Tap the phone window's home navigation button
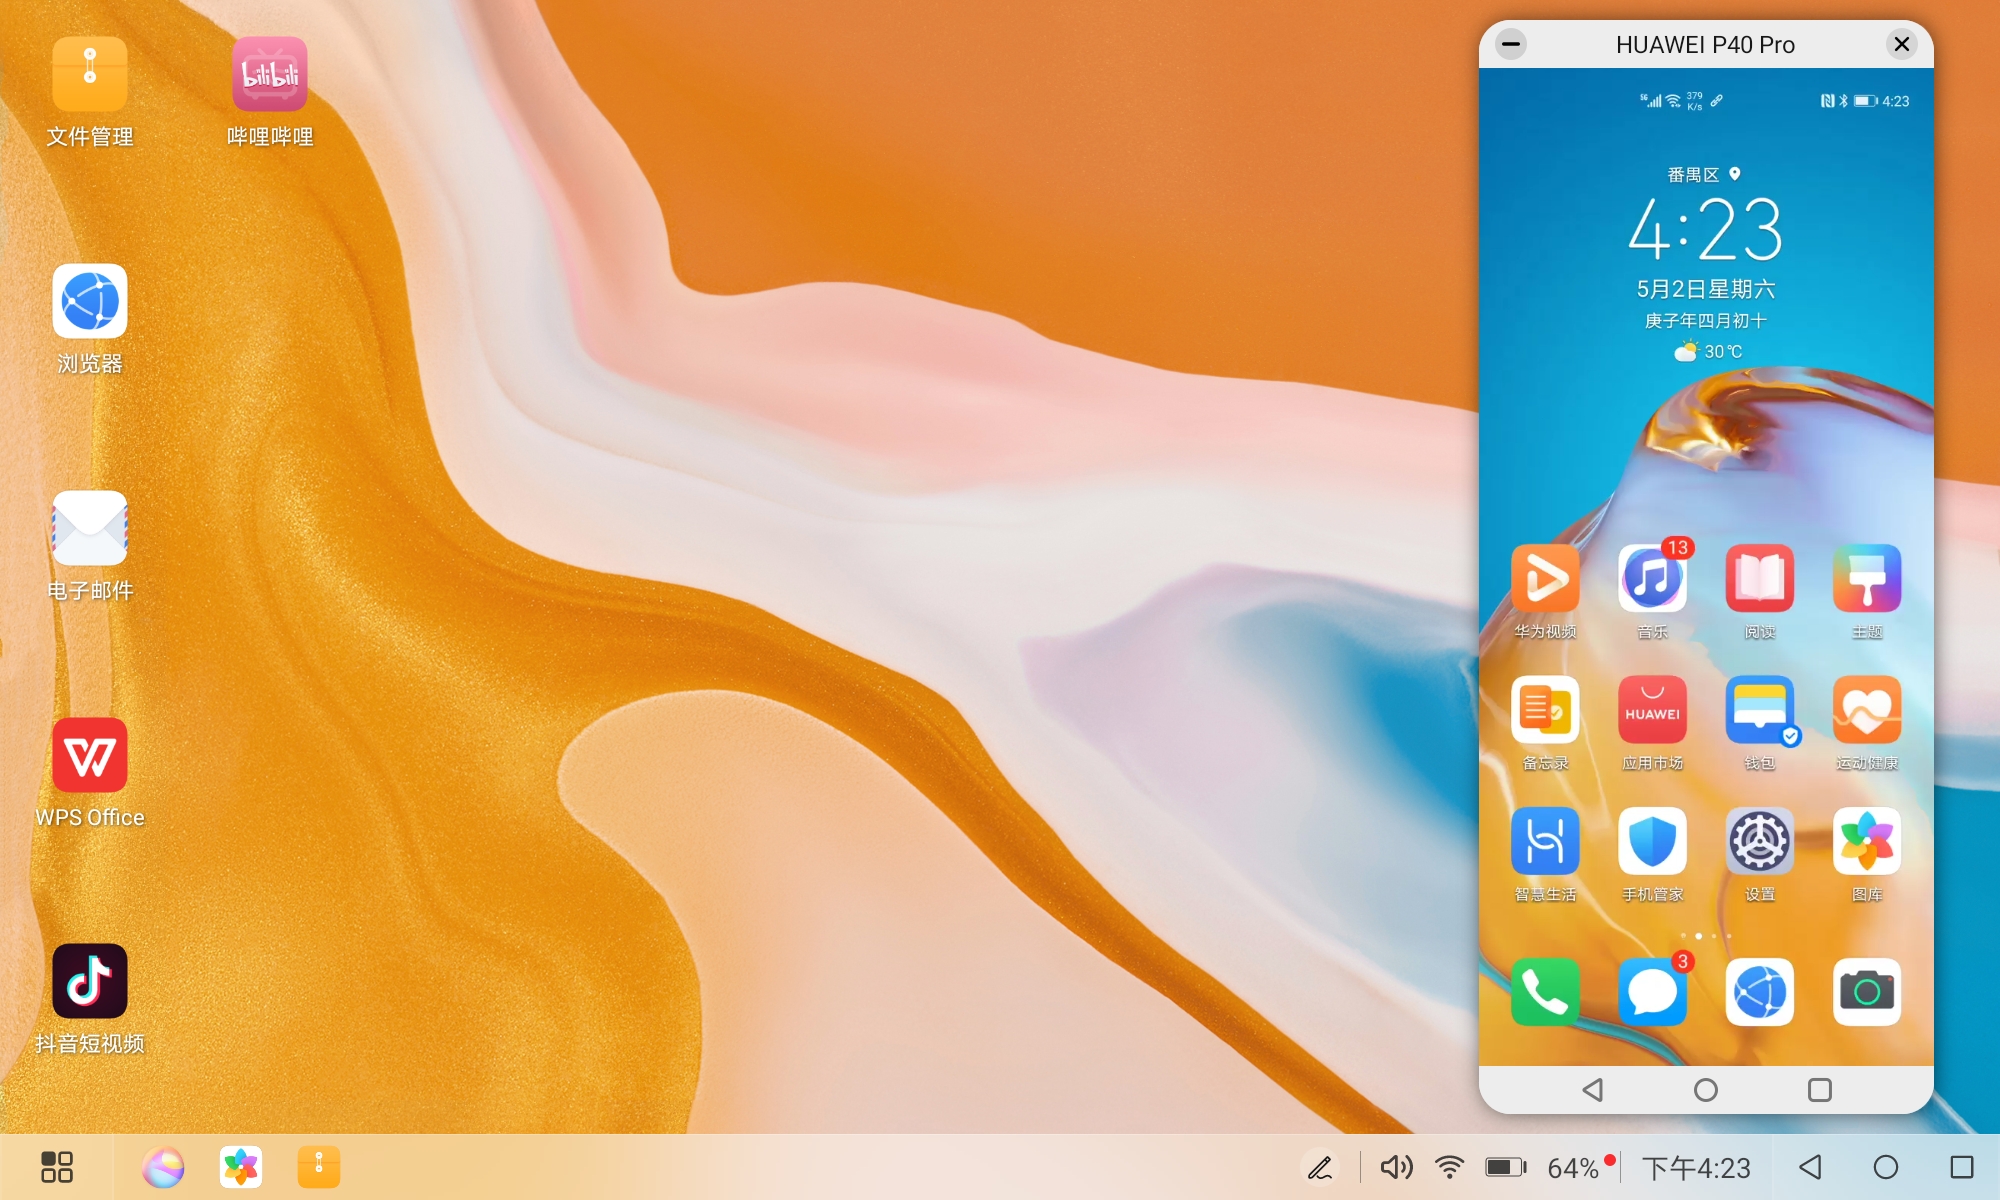2000x1200 pixels. (1706, 1090)
